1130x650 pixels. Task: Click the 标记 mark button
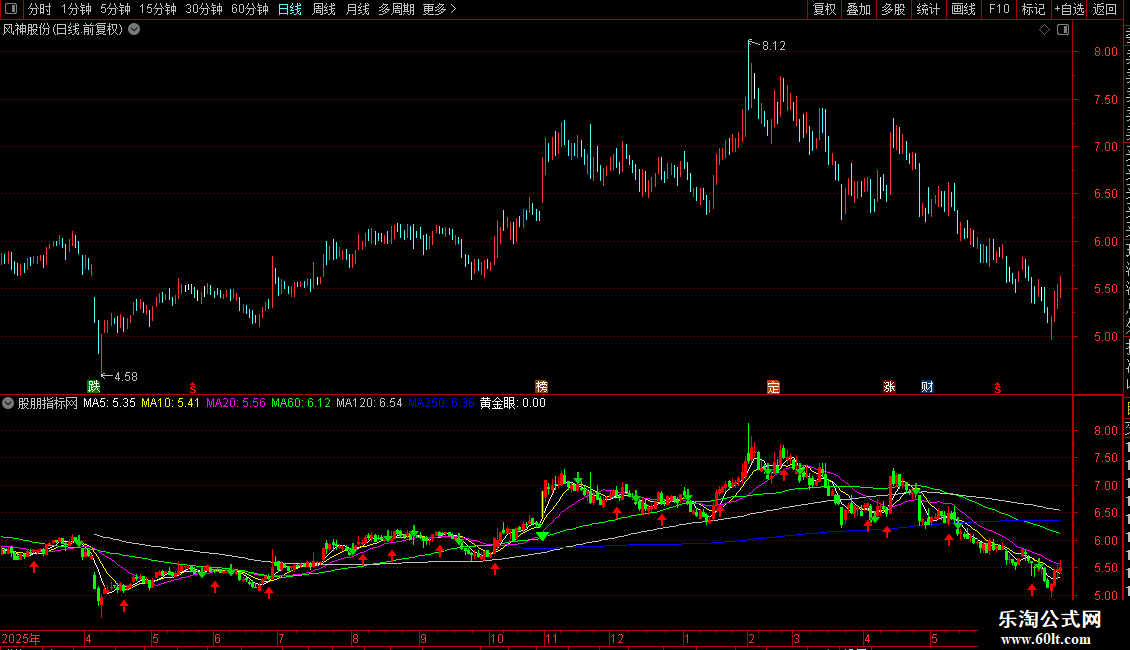pos(1033,9)
